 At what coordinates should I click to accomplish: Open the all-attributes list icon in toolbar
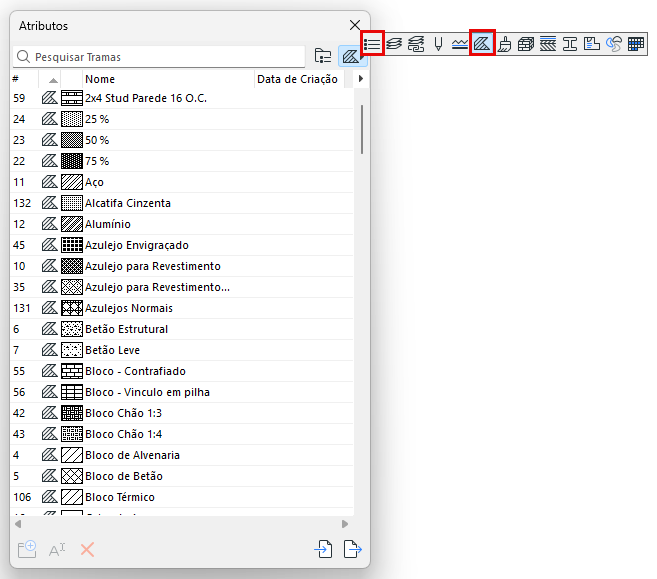point(372,44)
